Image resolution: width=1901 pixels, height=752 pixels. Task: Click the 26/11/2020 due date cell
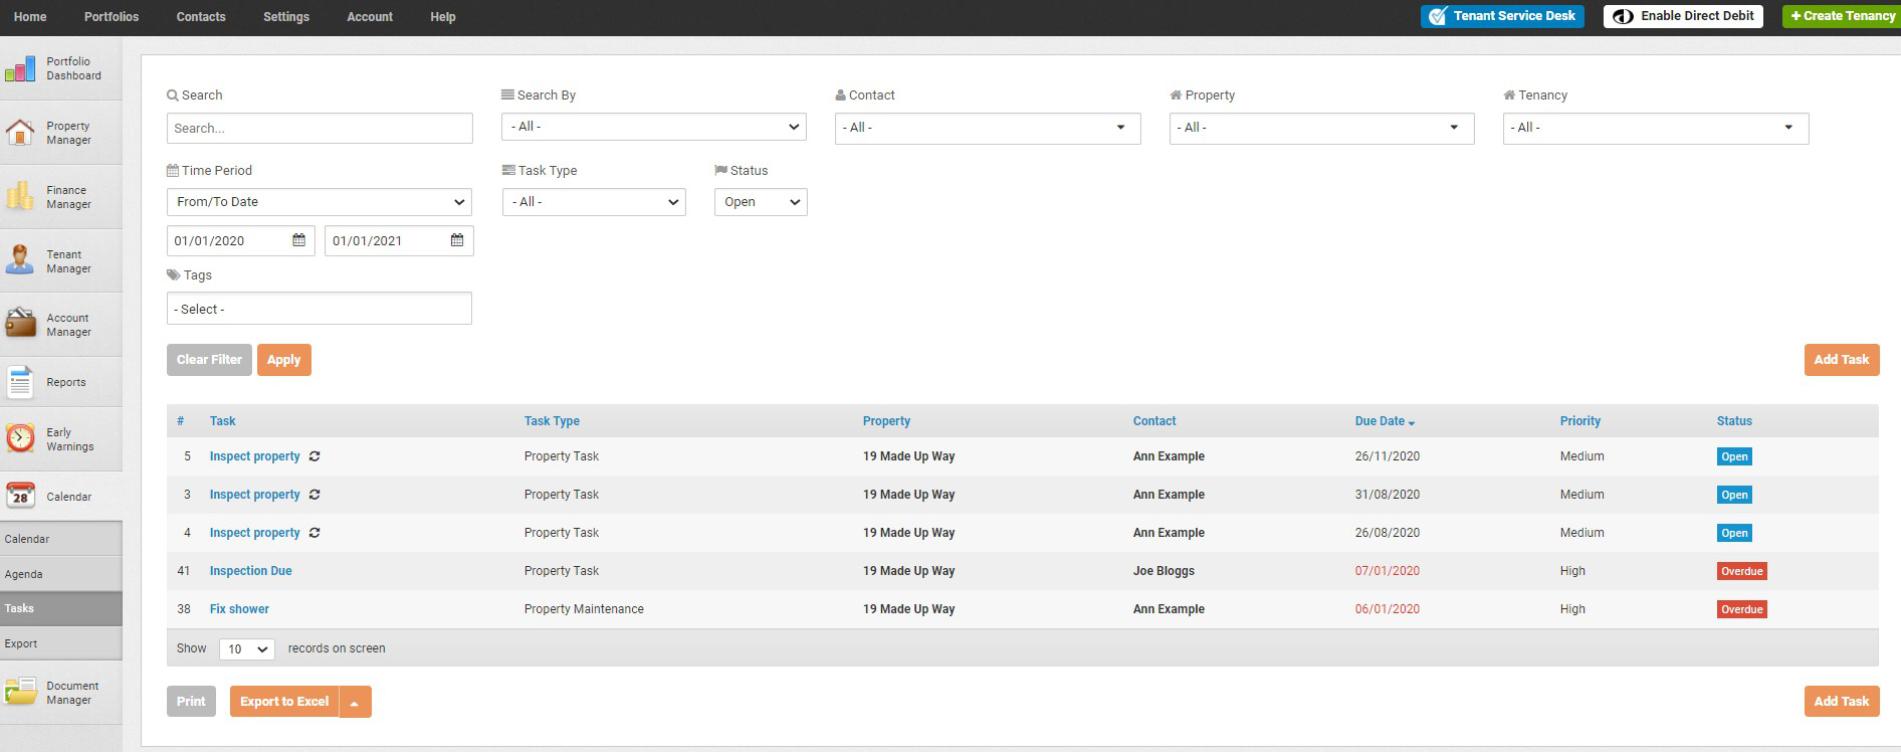coord(1387,456)
